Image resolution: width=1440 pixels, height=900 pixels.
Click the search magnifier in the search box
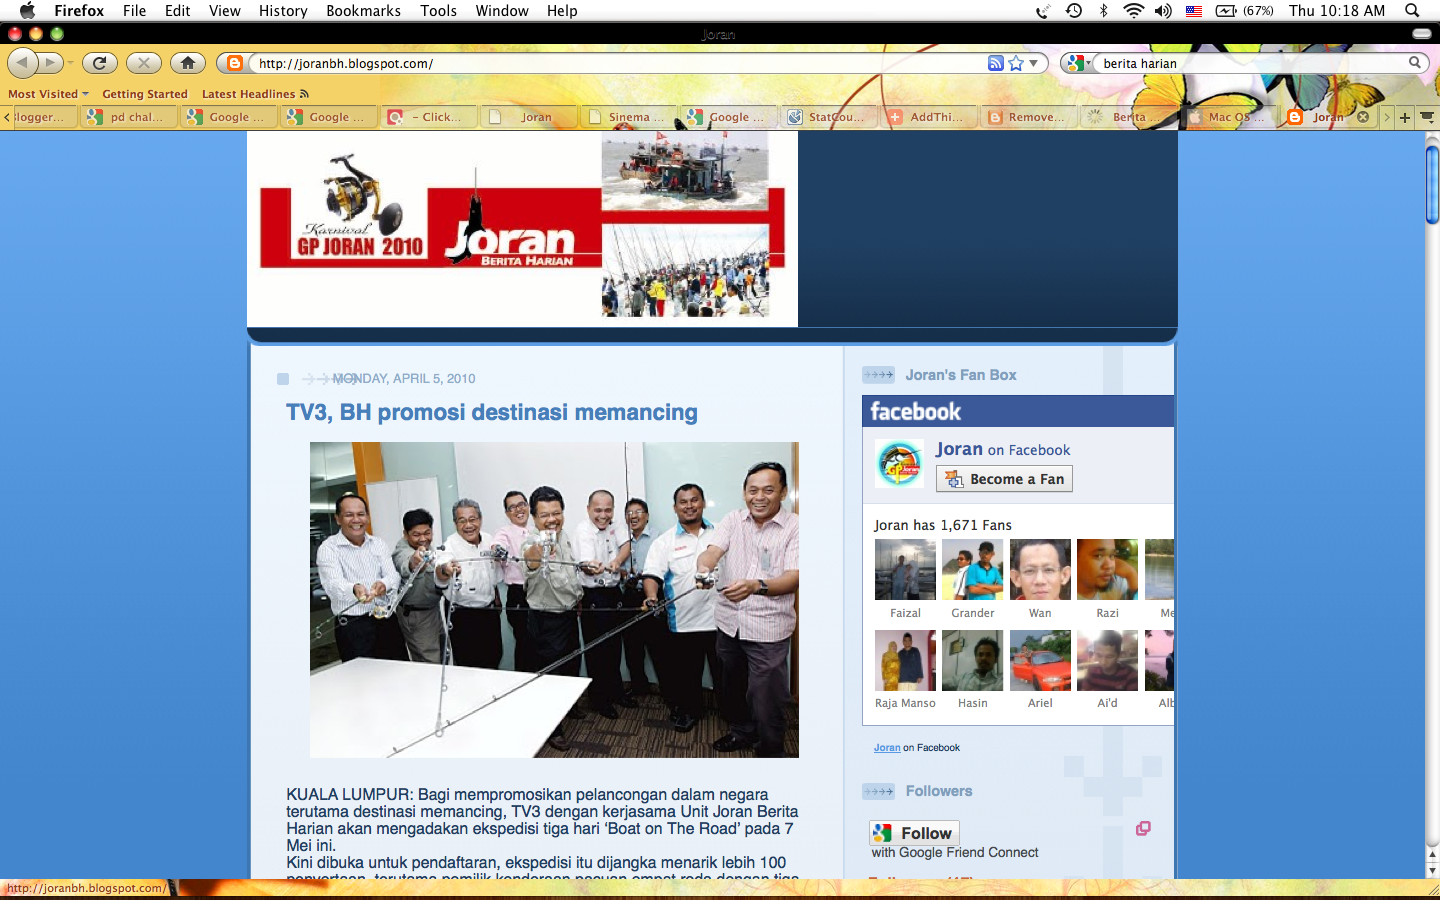(1414, 63)
